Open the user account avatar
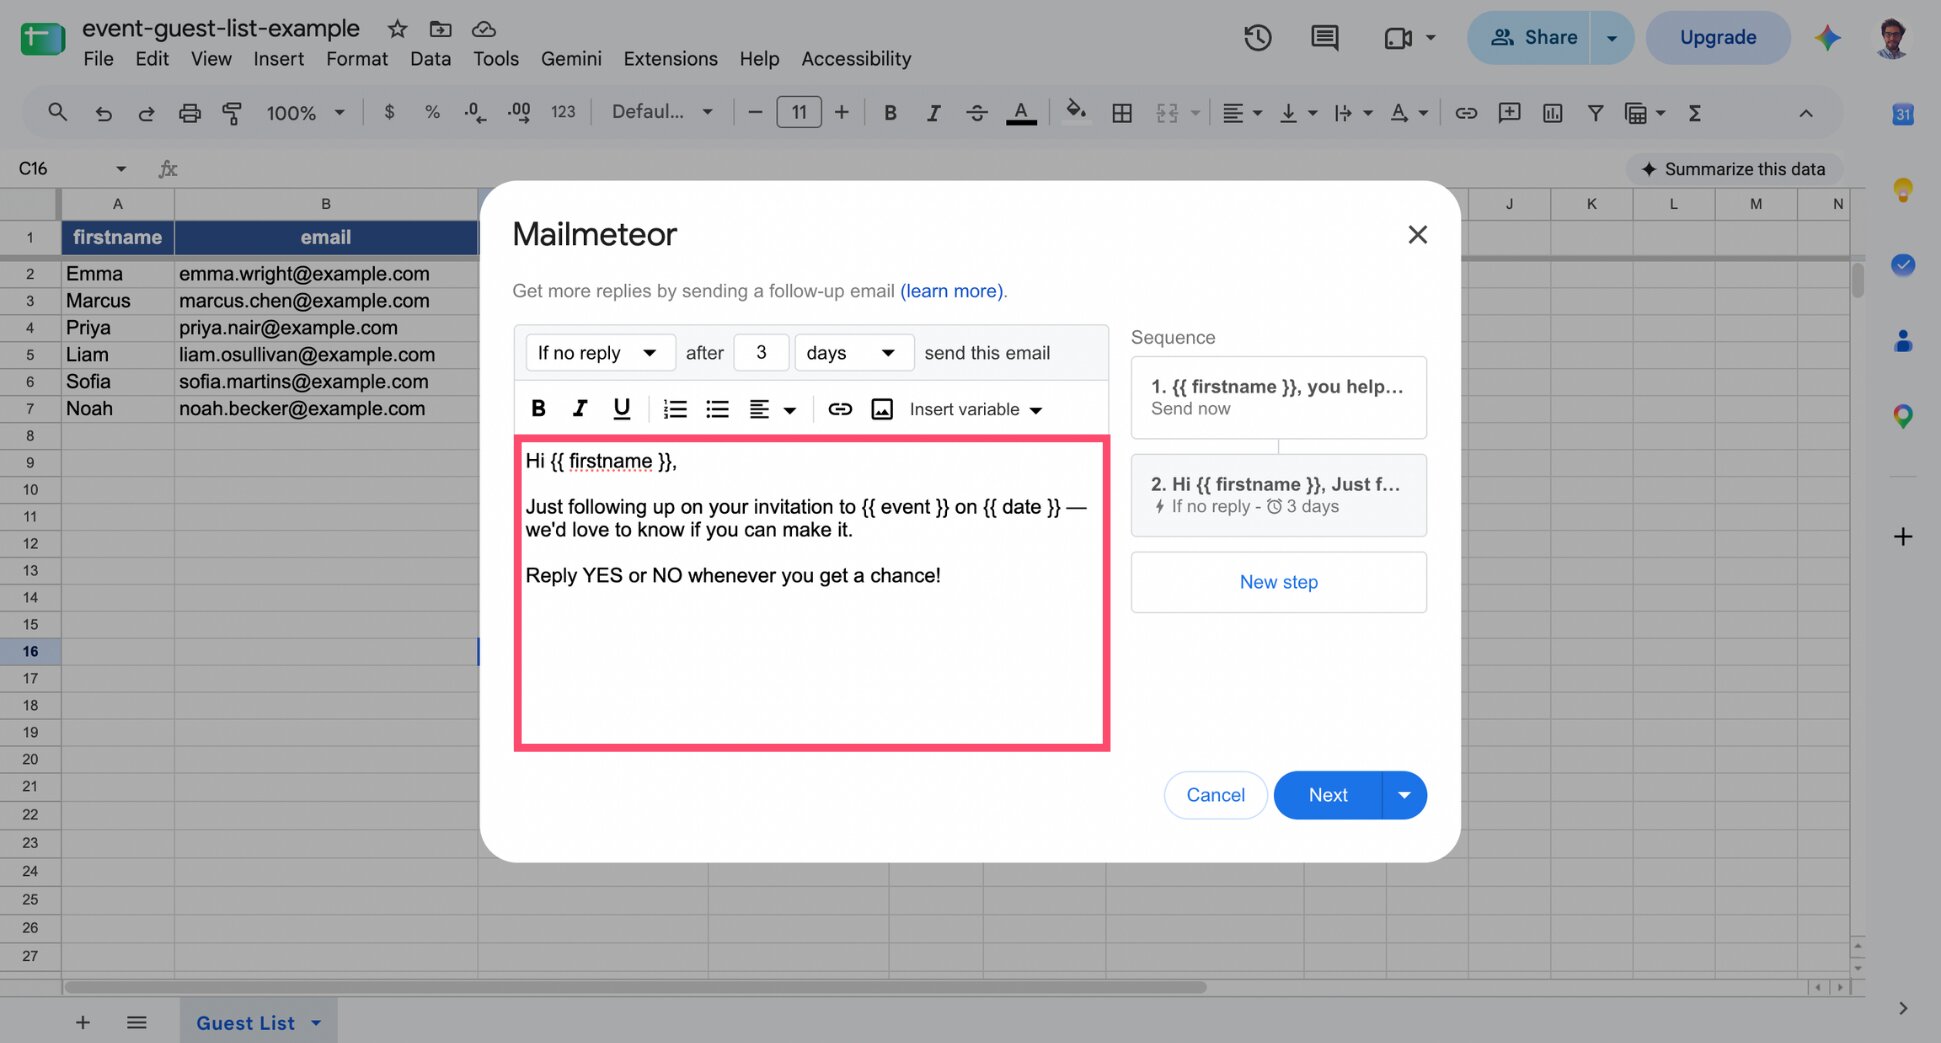Image resolution: width=1941 pixels, height=1043 pixels. tap(1891, 38)
